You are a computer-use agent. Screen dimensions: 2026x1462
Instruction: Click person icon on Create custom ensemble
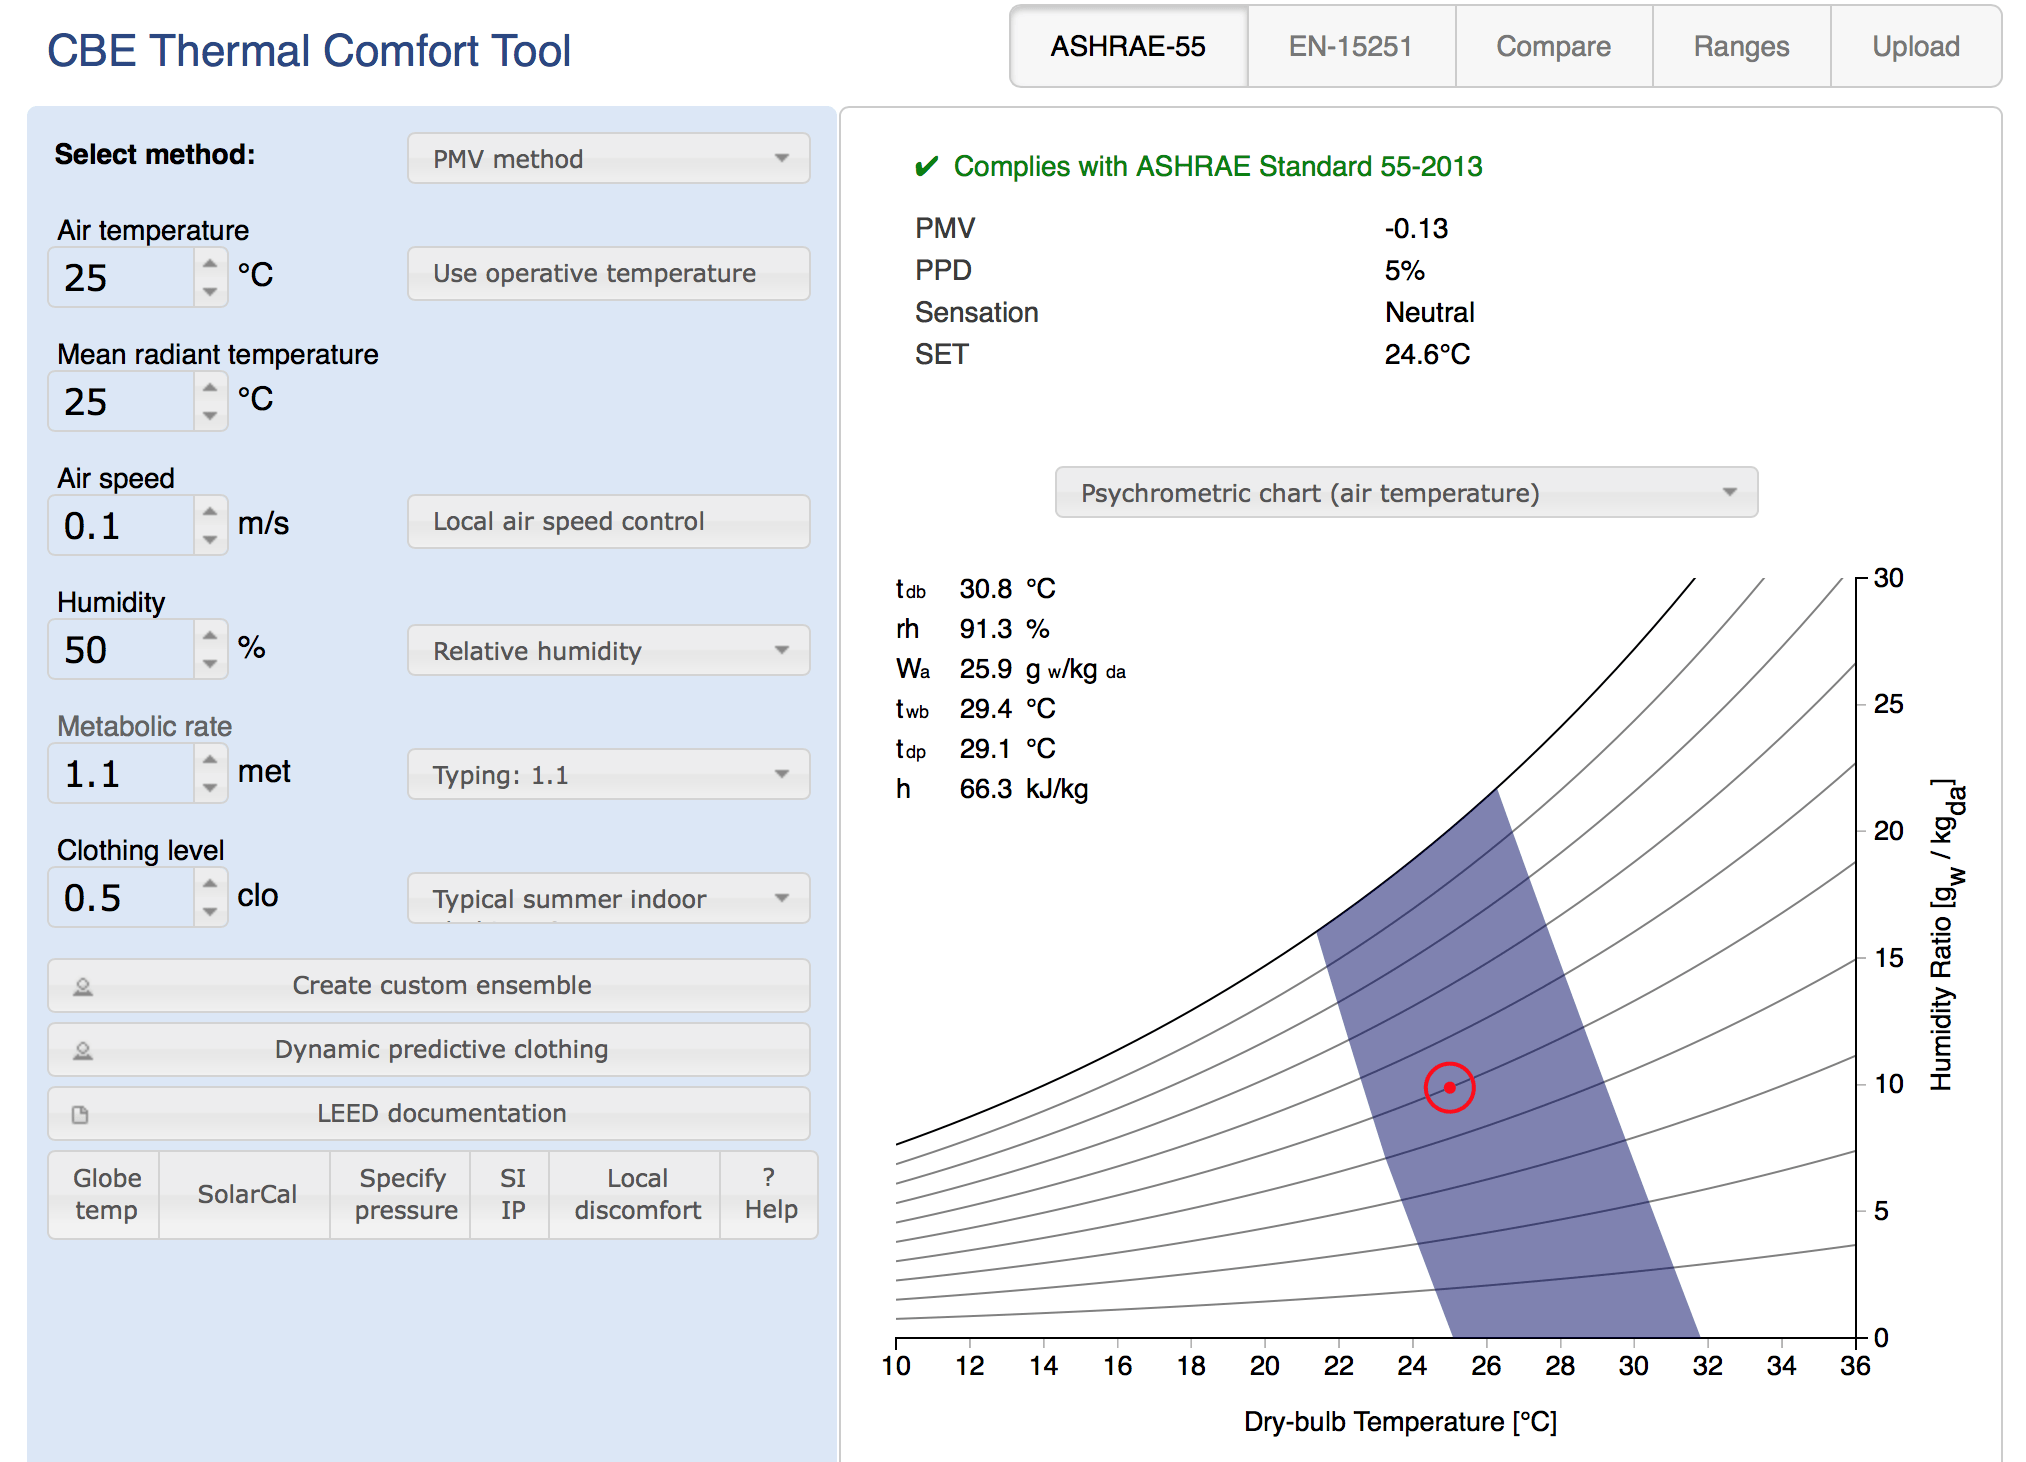click(83, 987)
